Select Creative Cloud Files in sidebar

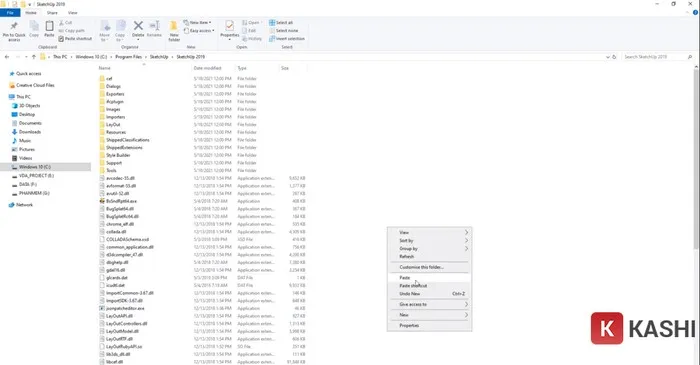point(32,85)
